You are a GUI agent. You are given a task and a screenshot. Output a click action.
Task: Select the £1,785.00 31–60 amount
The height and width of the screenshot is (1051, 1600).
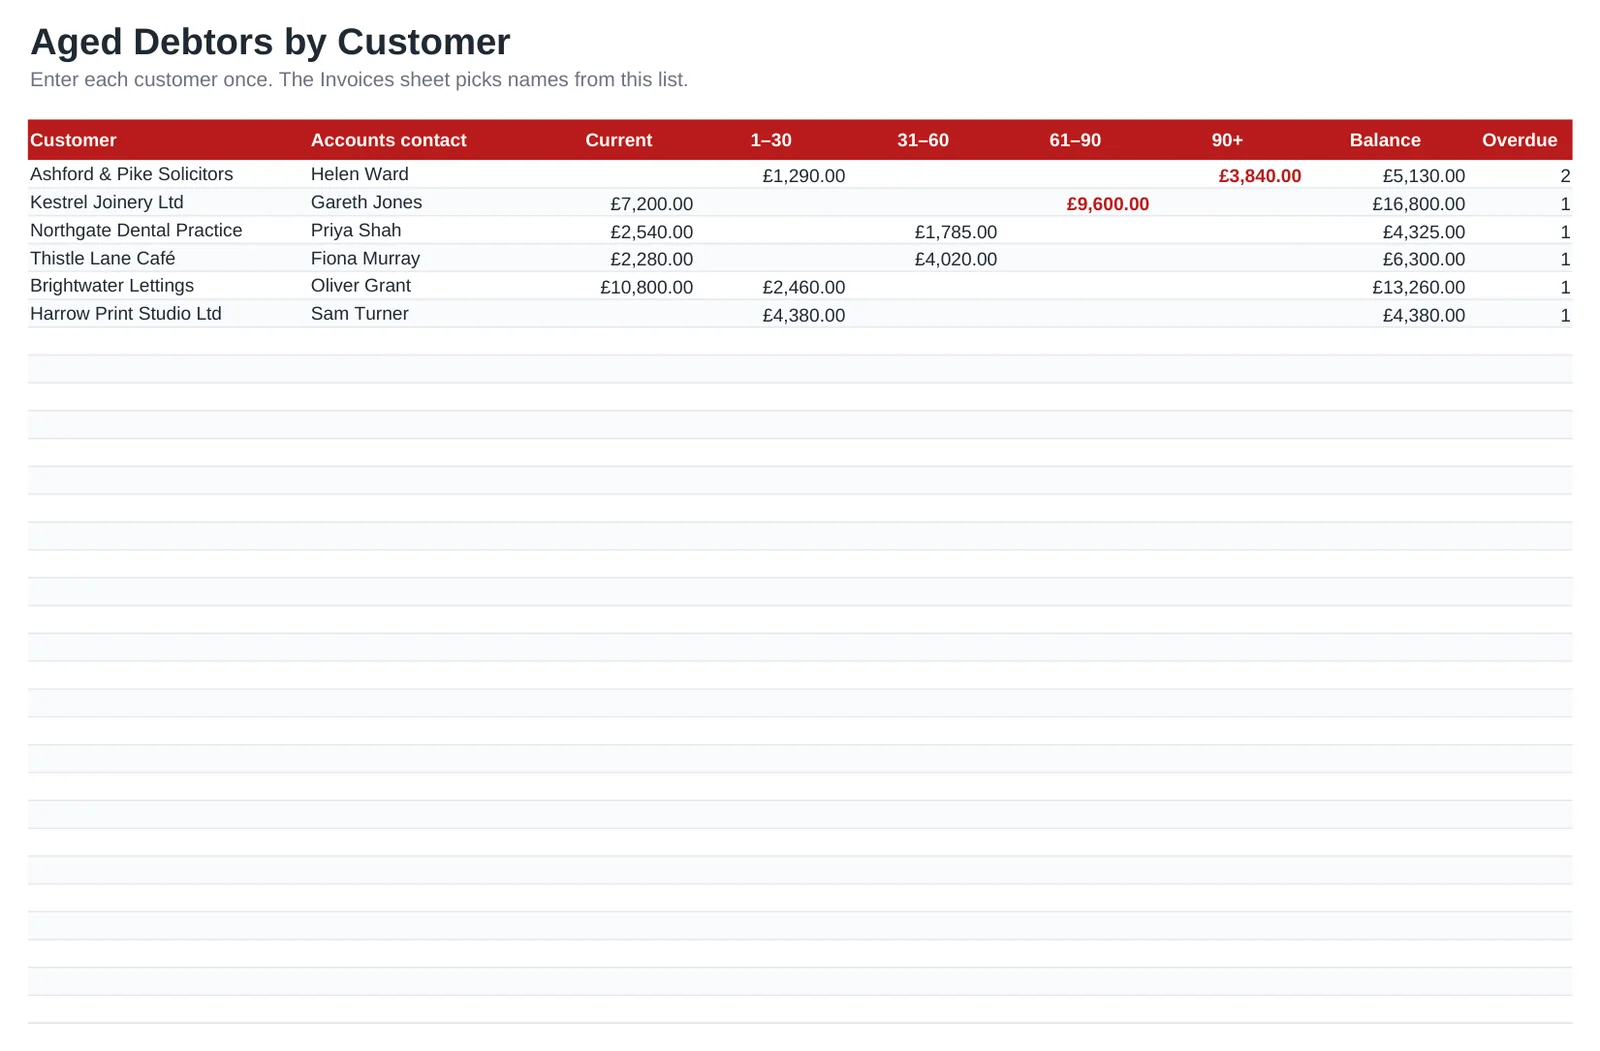(x=956, y=232)
